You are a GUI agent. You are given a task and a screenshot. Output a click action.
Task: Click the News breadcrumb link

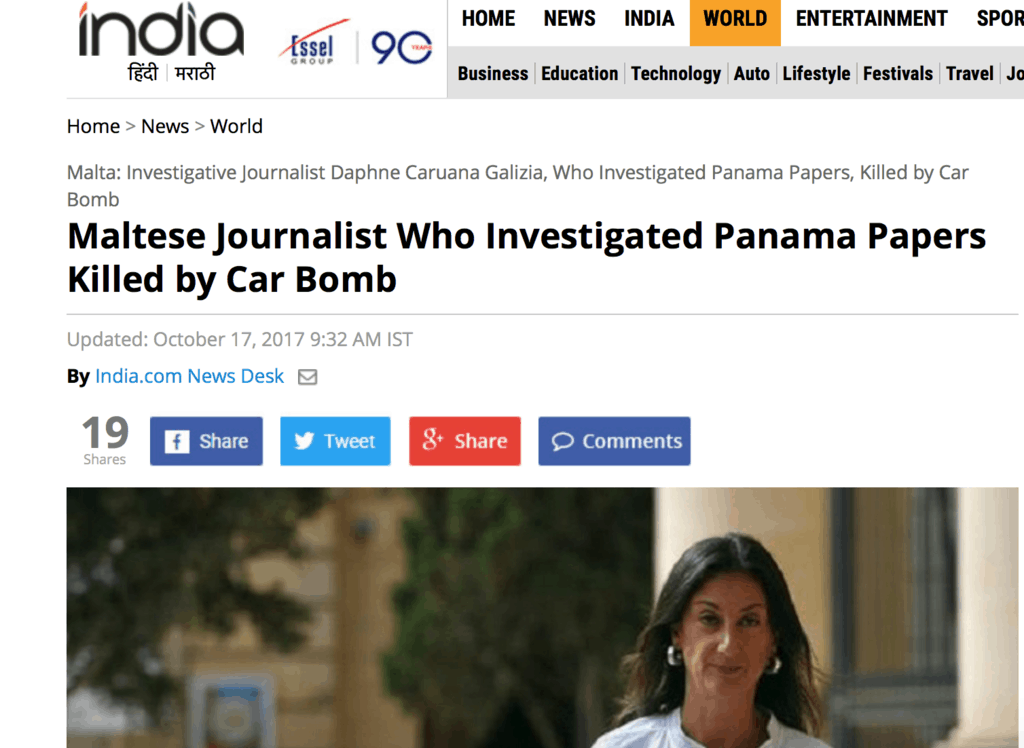click(x=165, y=126)
